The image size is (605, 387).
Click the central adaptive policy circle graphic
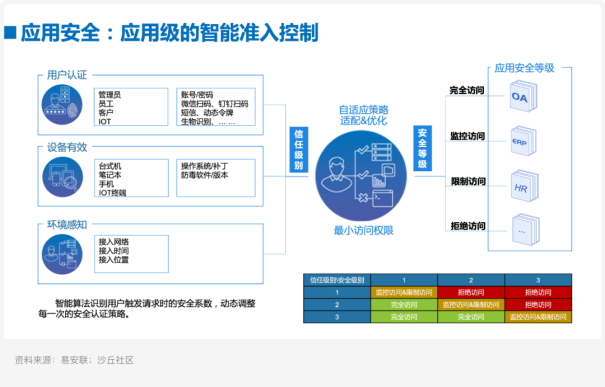click(361, 176)
